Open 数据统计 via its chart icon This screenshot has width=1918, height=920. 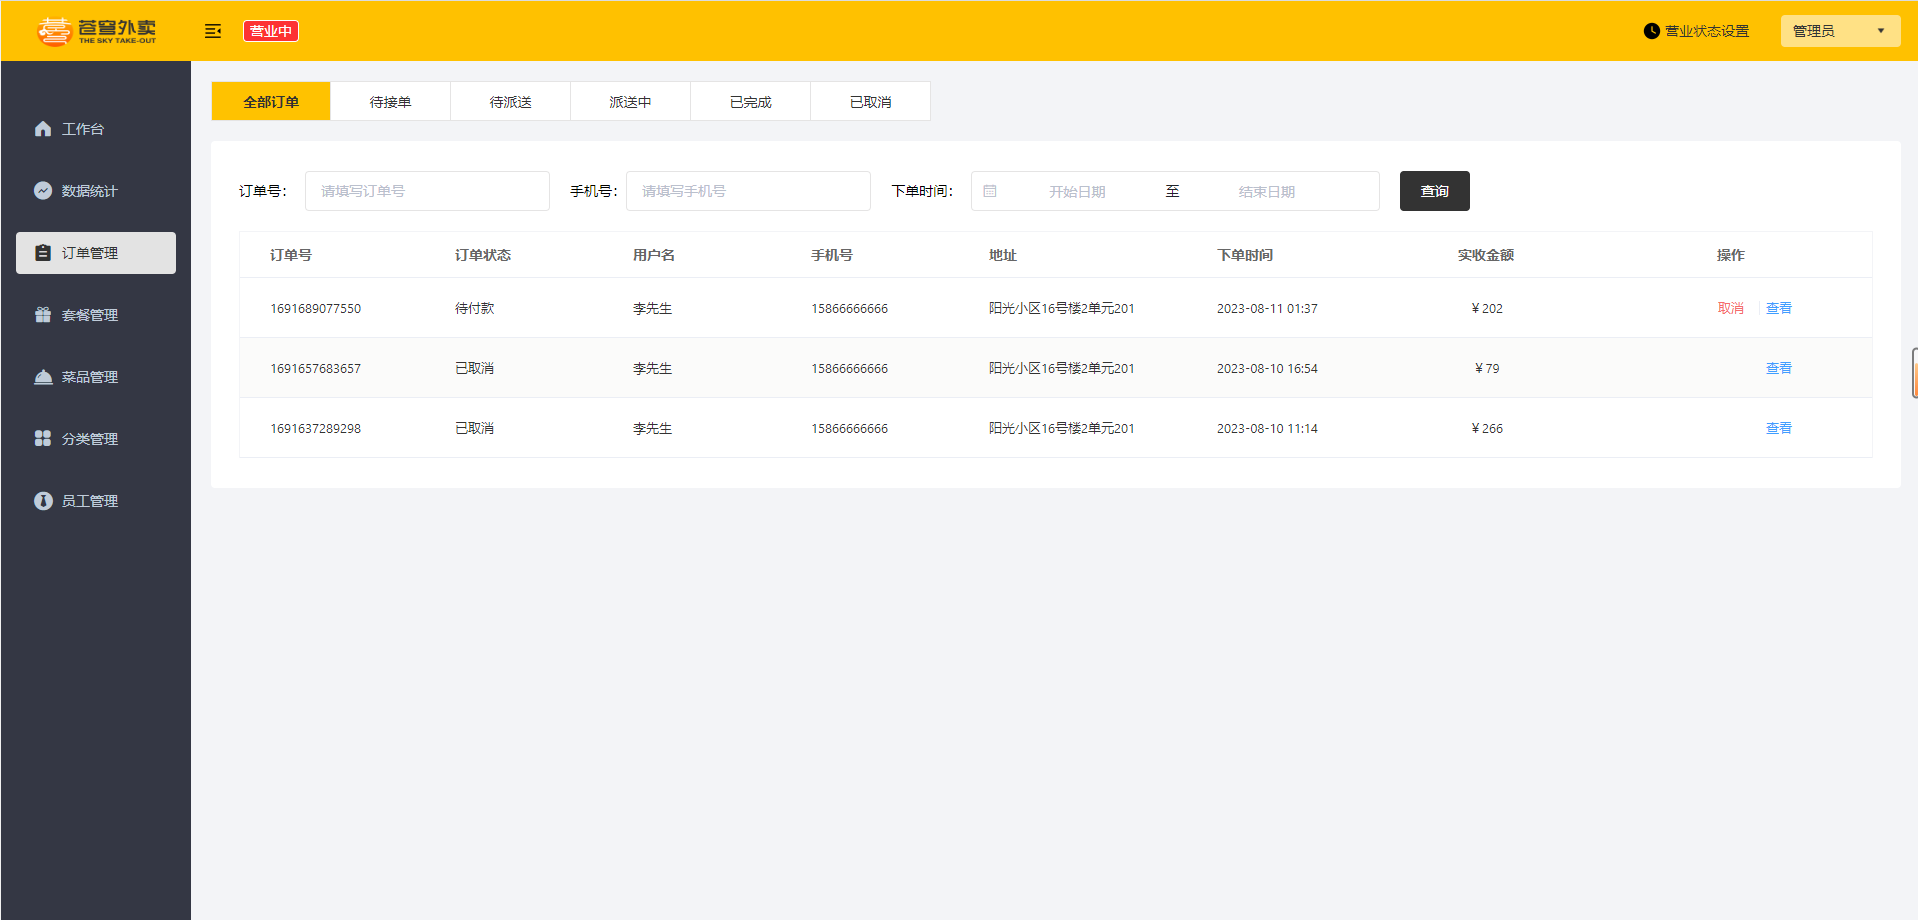point(43,191)
